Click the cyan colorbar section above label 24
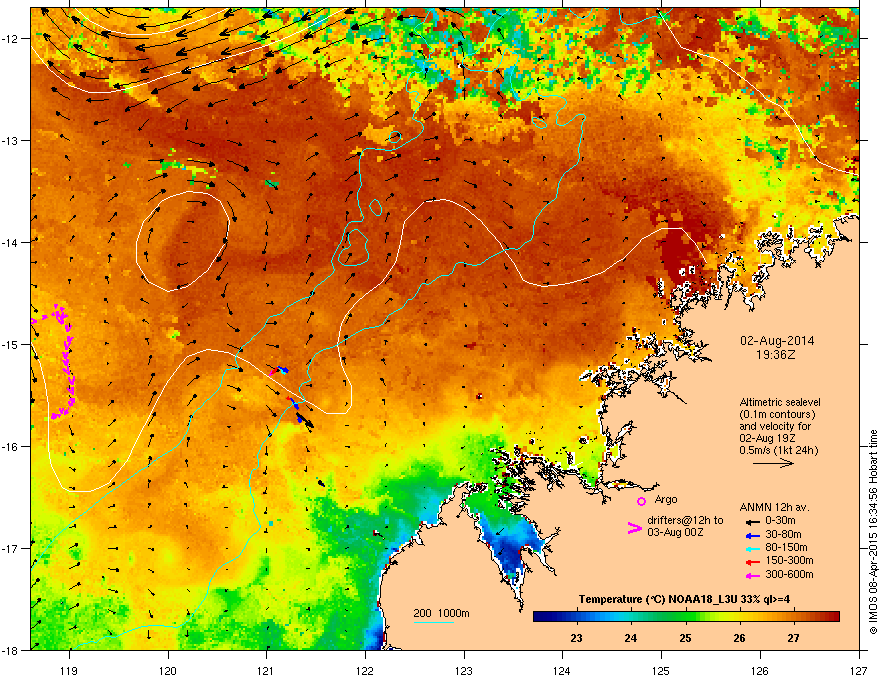Screen dimensions: 880x680 click(x=631, y=617)
